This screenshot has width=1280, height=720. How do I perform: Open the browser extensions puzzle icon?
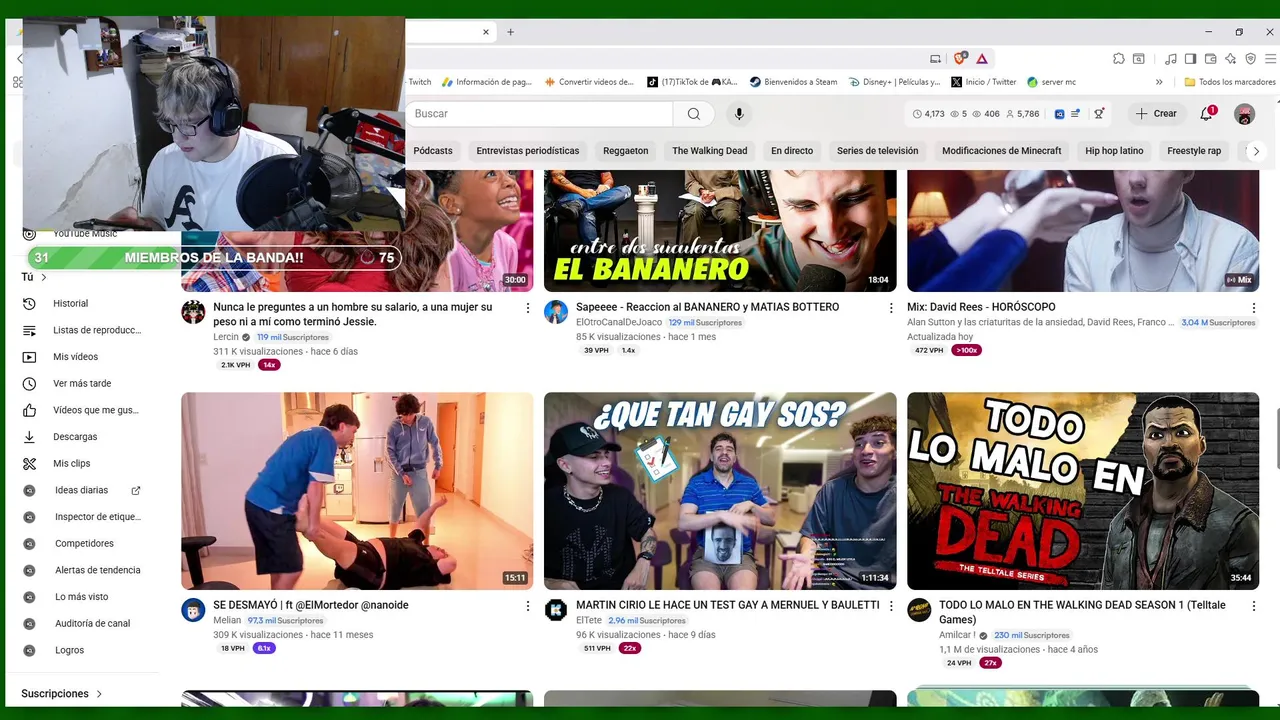click(x=1119, y=59)
